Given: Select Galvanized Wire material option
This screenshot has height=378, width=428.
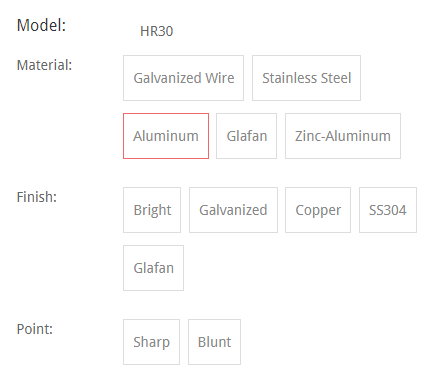Looking at the screenshot, I should (183, 78).
